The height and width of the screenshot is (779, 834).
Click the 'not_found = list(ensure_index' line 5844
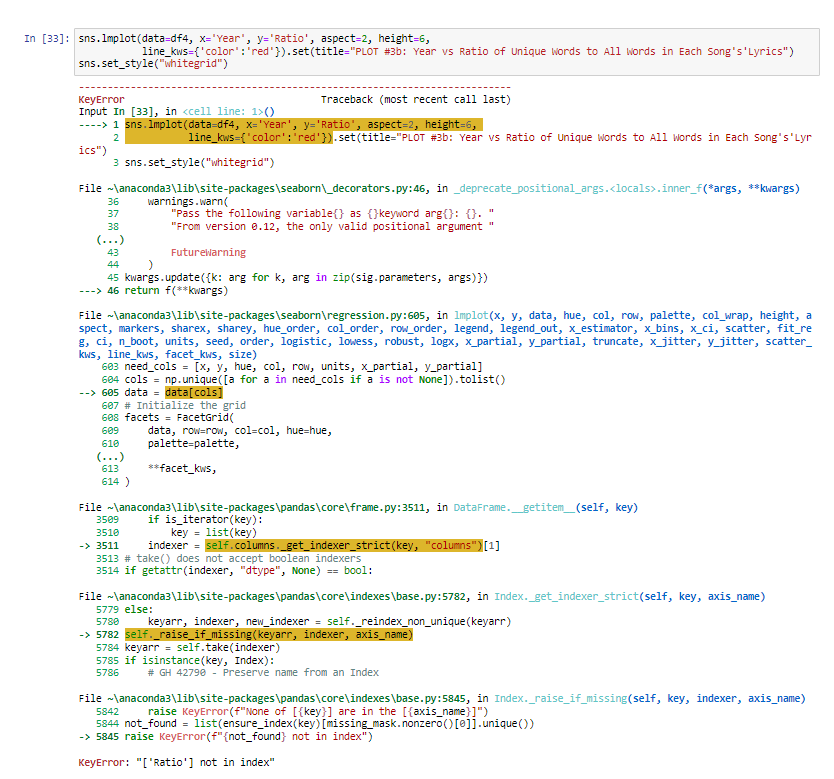click(329, 724)
